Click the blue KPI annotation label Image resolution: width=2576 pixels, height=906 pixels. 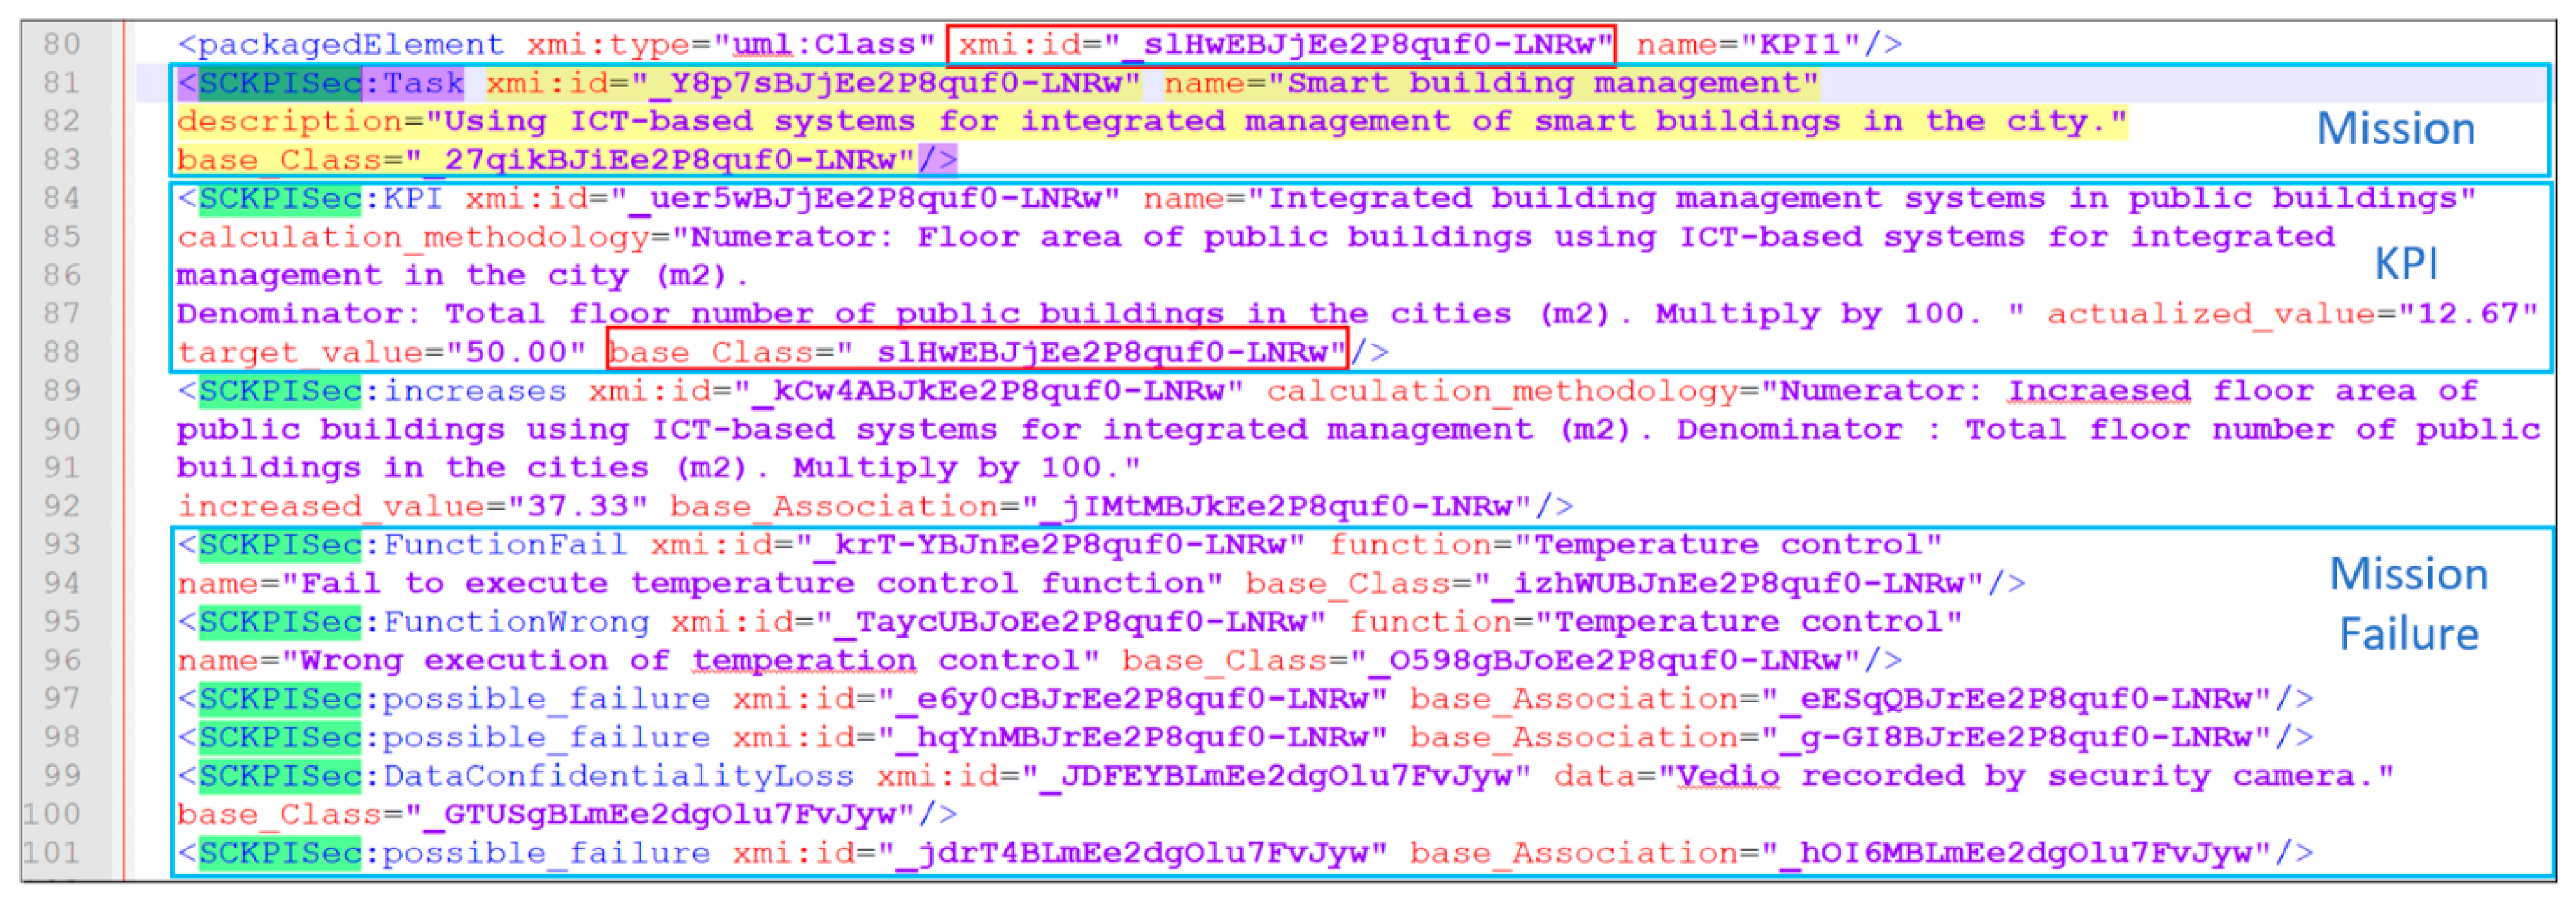pos(2406,264)
